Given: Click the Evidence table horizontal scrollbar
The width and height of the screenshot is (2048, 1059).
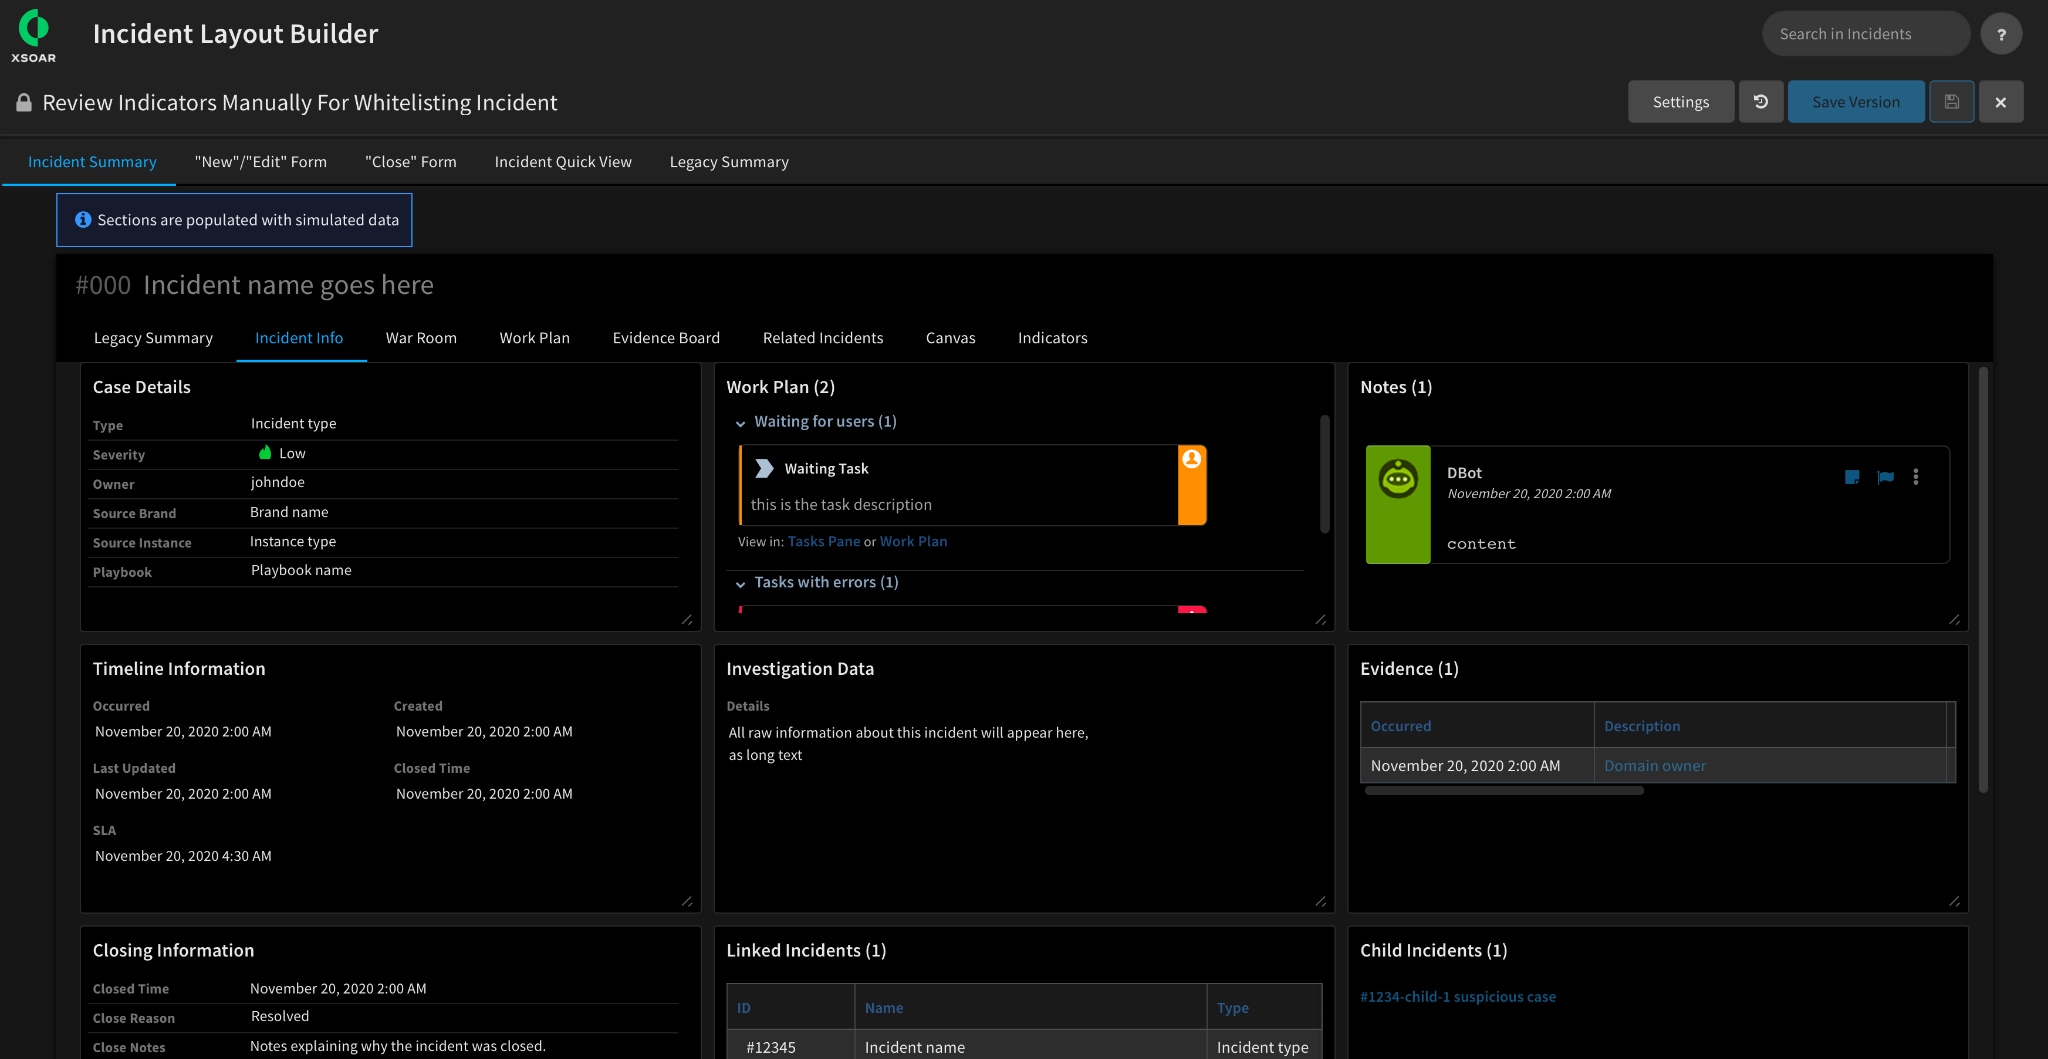Looking at the screenshot, I should coord(1504,791).
